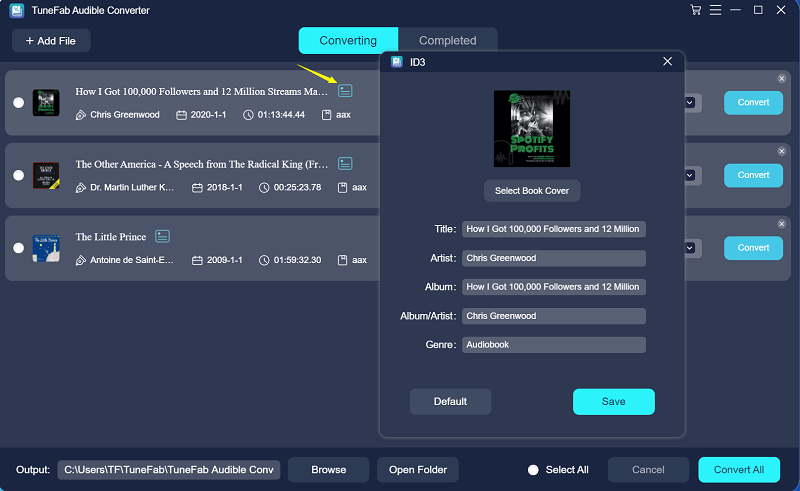Click the Genre field containing Audiobook

tap(553, 345)
